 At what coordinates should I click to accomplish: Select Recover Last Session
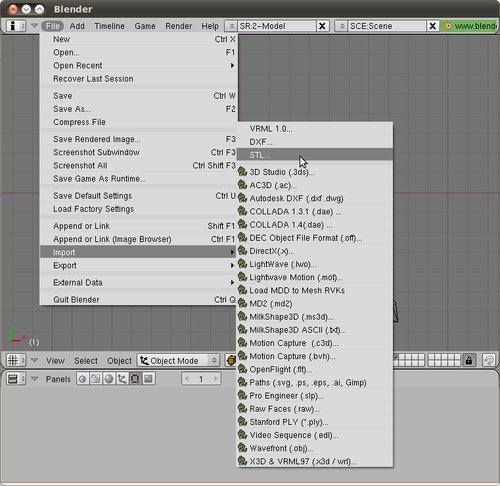point(138,79)
